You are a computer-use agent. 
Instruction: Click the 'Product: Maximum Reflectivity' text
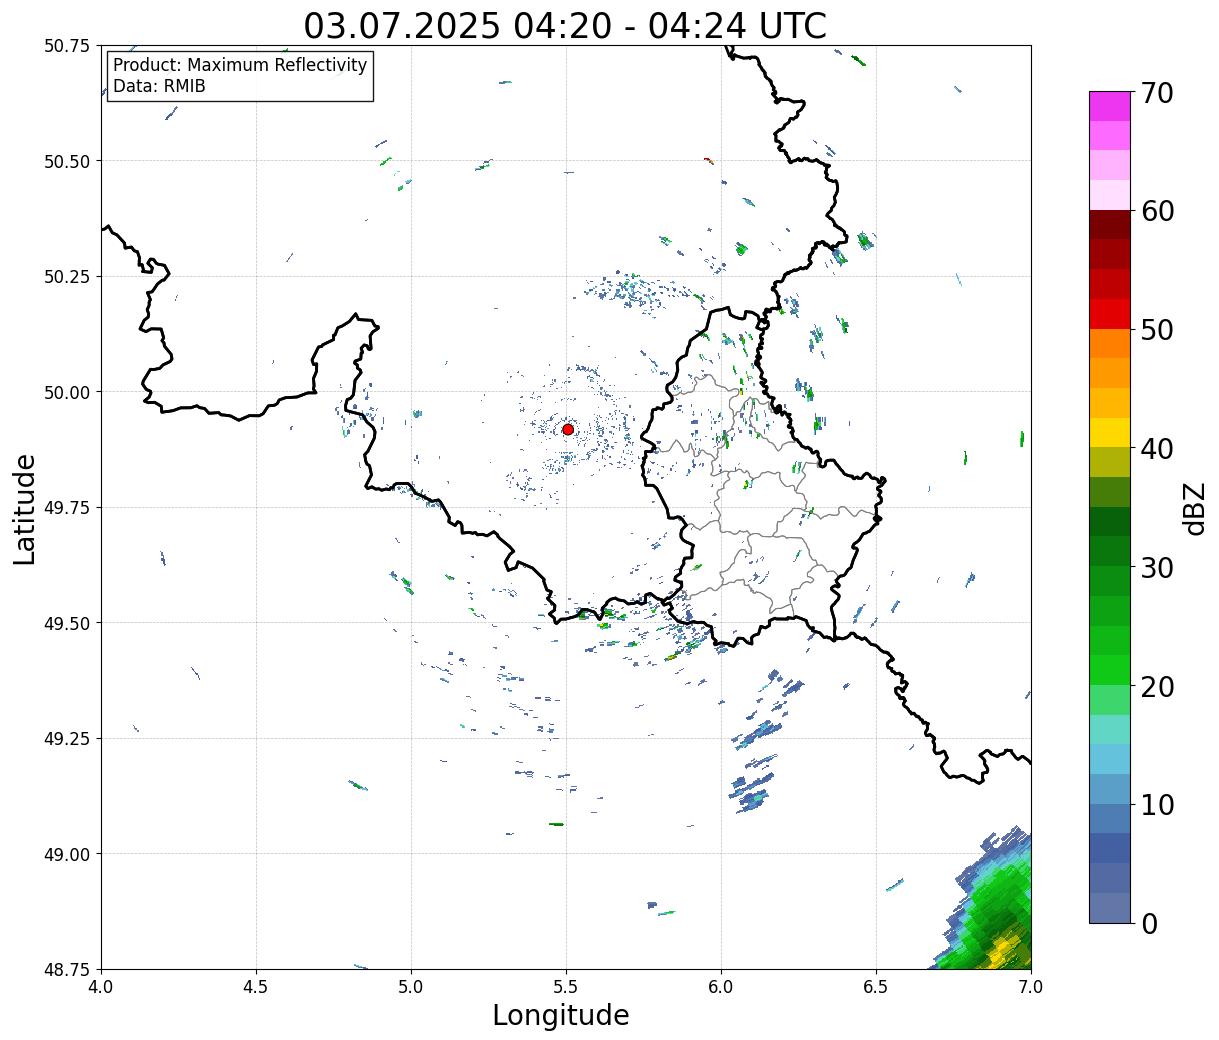[240, 65]
